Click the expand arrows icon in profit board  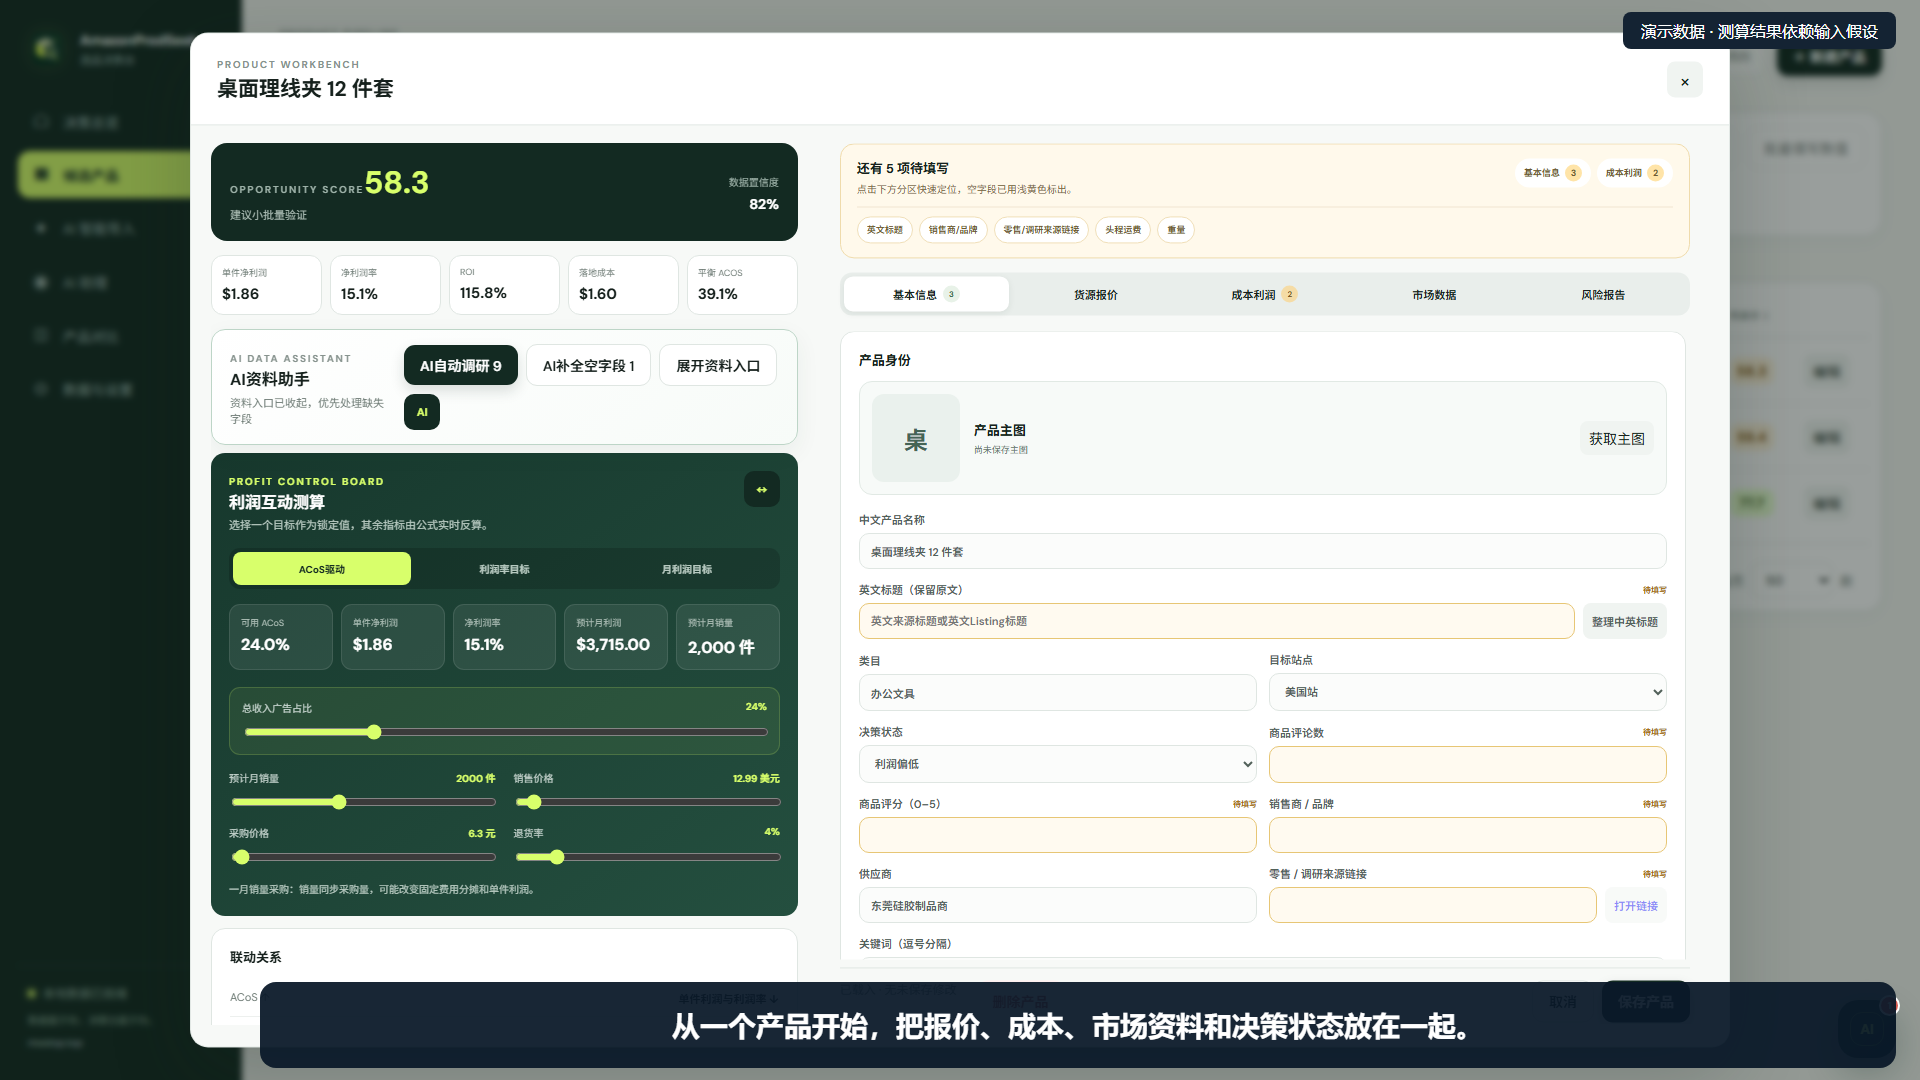[761, 489]
